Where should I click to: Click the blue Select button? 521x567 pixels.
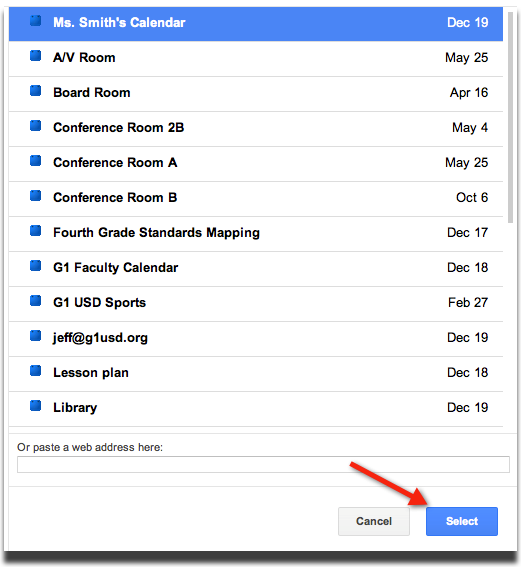[462, 521]
